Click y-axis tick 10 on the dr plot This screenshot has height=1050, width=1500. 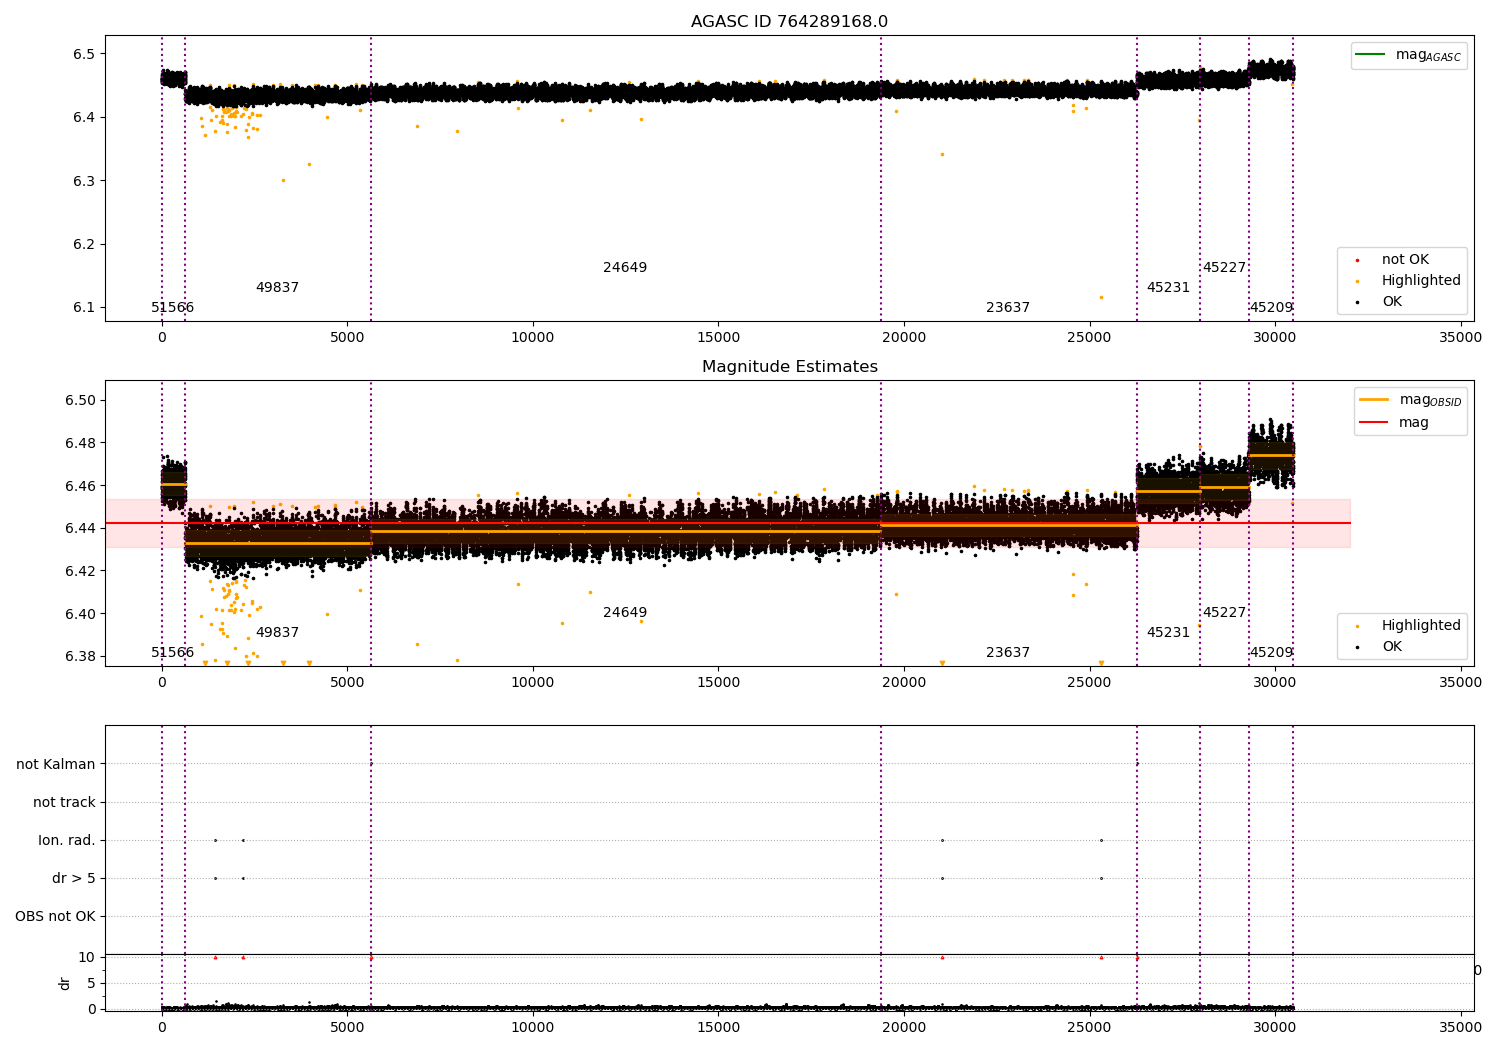click(x=87, y=957)
